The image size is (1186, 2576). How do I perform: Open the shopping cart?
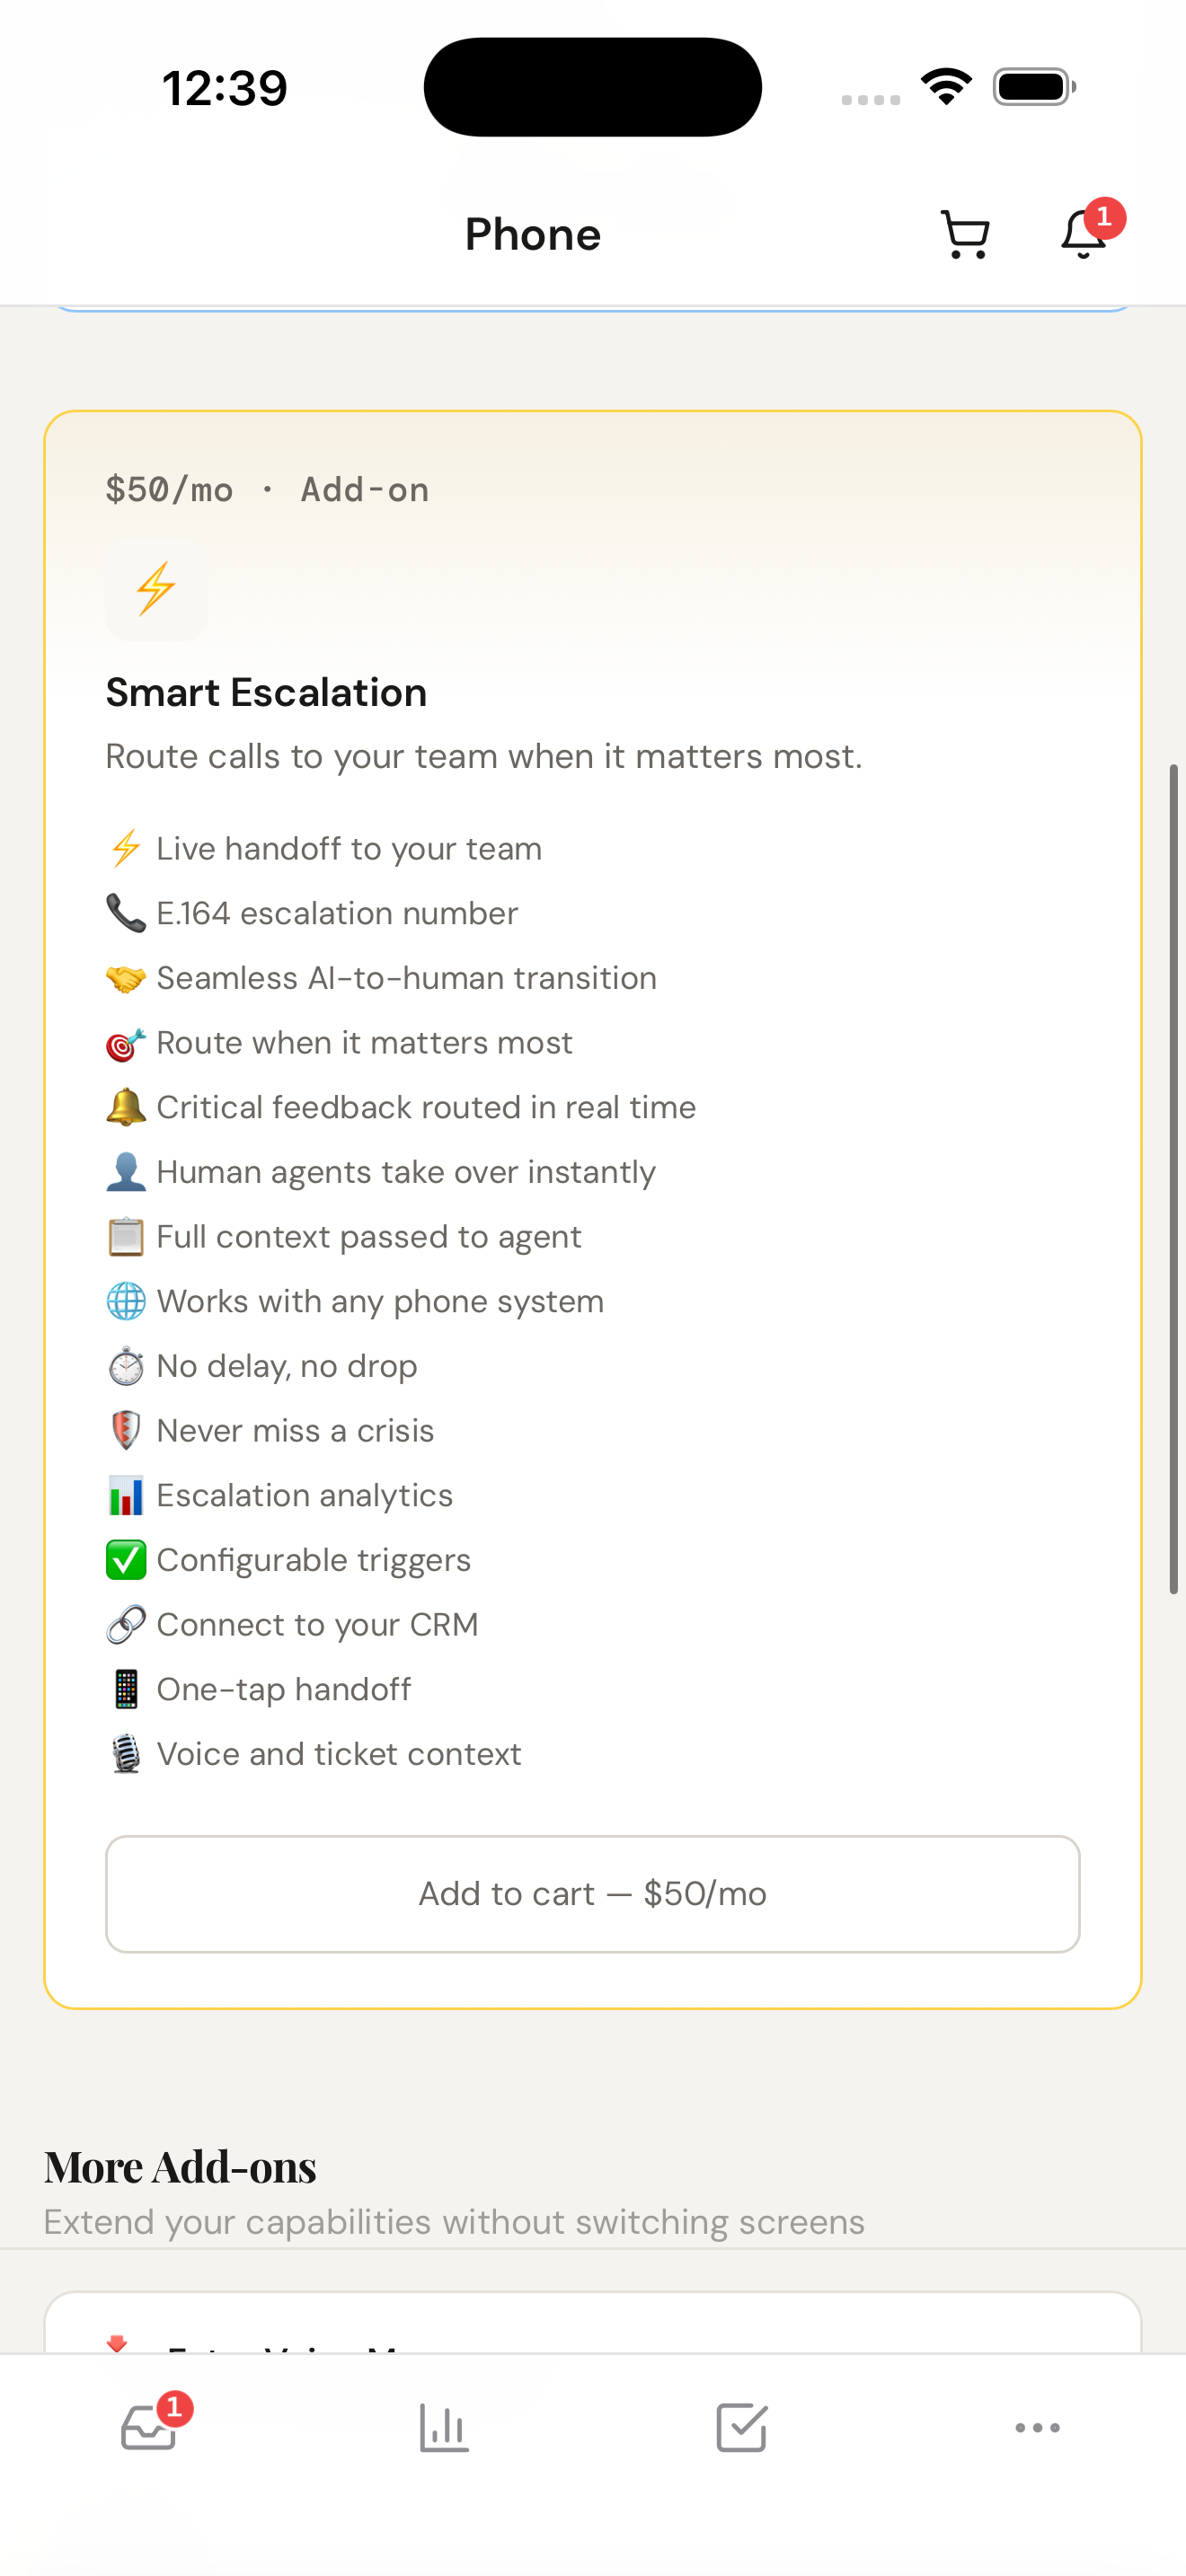point(965,236)
